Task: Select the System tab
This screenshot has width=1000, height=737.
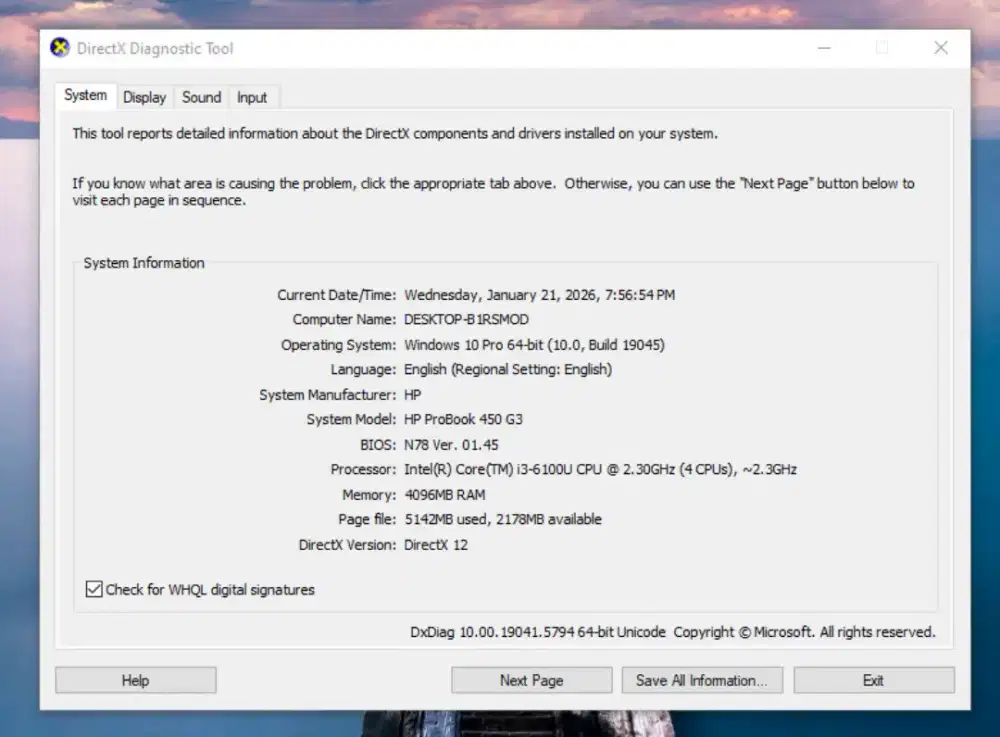Action: tap(85, 96)
